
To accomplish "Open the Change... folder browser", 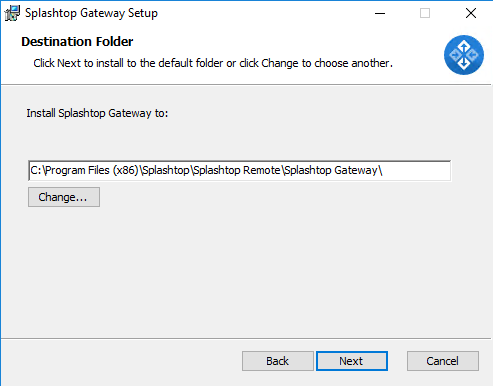I will pos(64,197).
